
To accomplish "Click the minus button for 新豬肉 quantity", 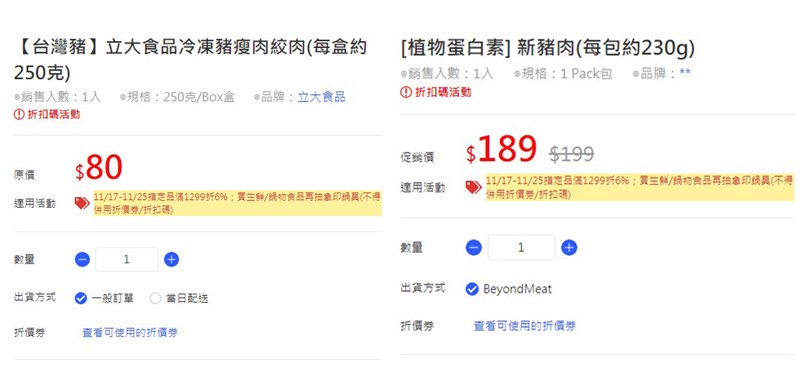I will (x=473, y=248).
